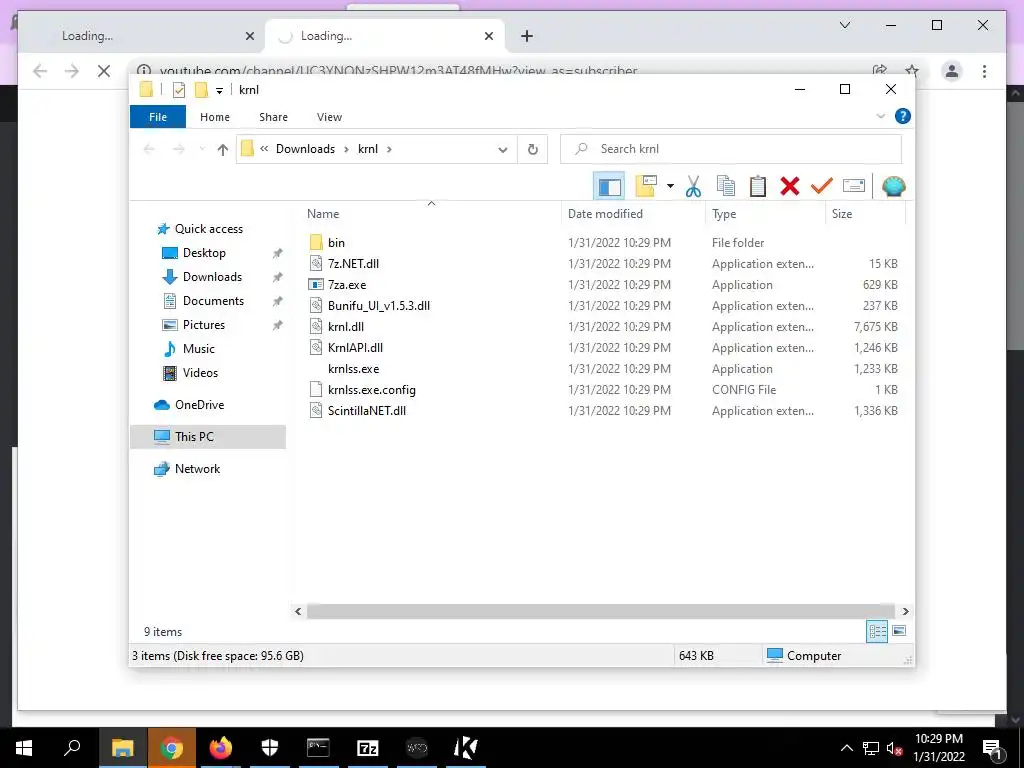The width and height of the screenshot is (1024, 768).
Task: Click the Copy toolbar icon
Action: [x=726, y=186]
